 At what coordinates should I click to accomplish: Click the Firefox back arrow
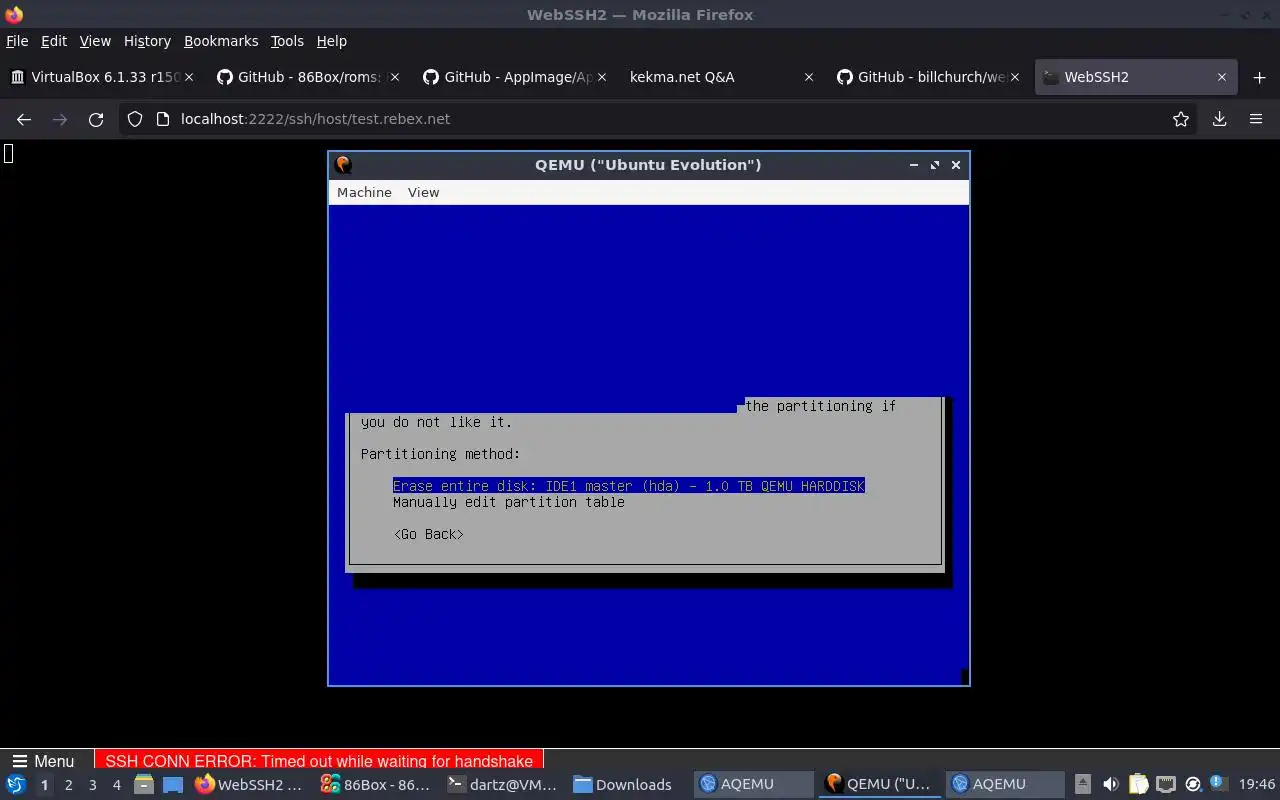(24, 119)
